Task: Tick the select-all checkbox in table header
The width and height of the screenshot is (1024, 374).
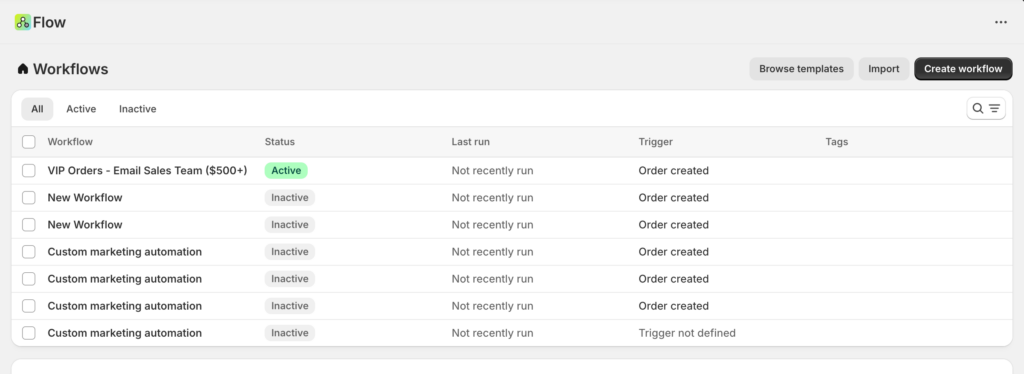Action: coord(29,142)
